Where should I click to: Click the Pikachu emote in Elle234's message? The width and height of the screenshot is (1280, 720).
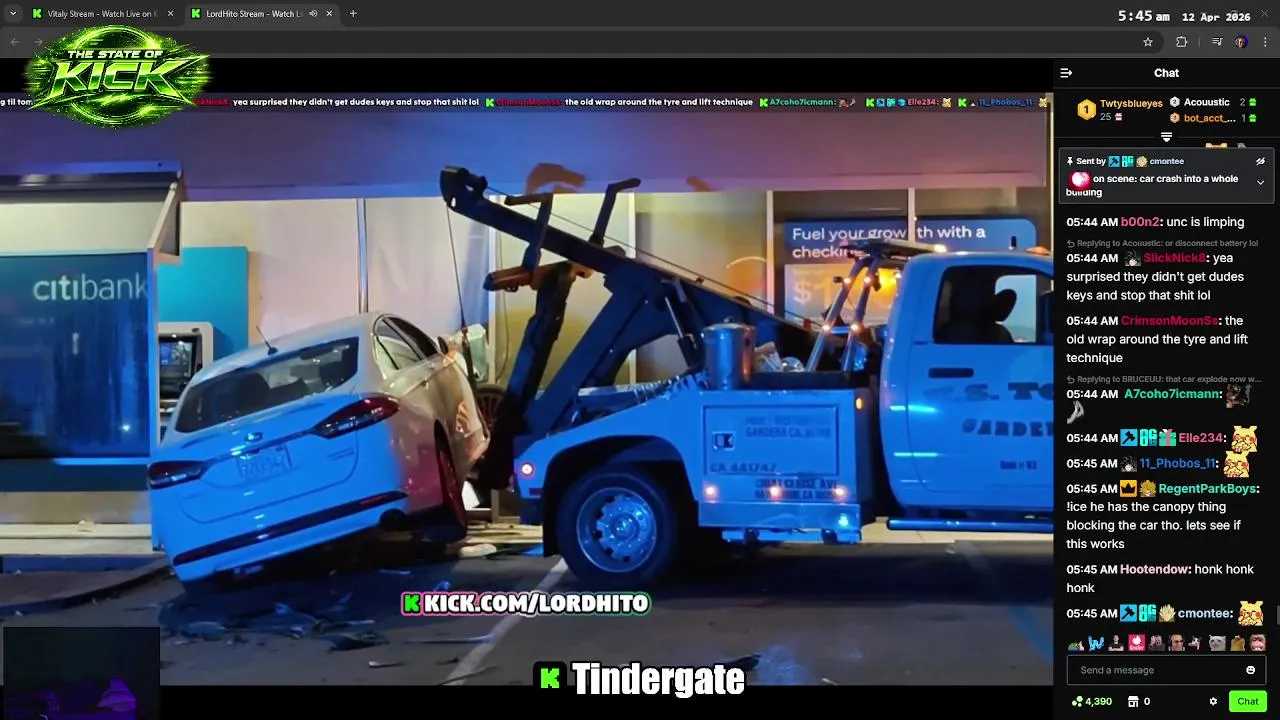(1244, 437)
